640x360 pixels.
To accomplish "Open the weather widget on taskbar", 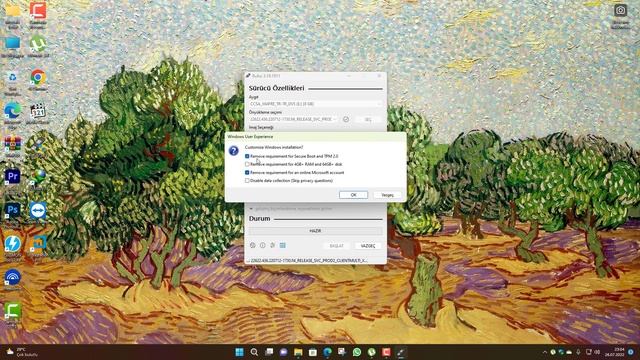I will point(22,352).
